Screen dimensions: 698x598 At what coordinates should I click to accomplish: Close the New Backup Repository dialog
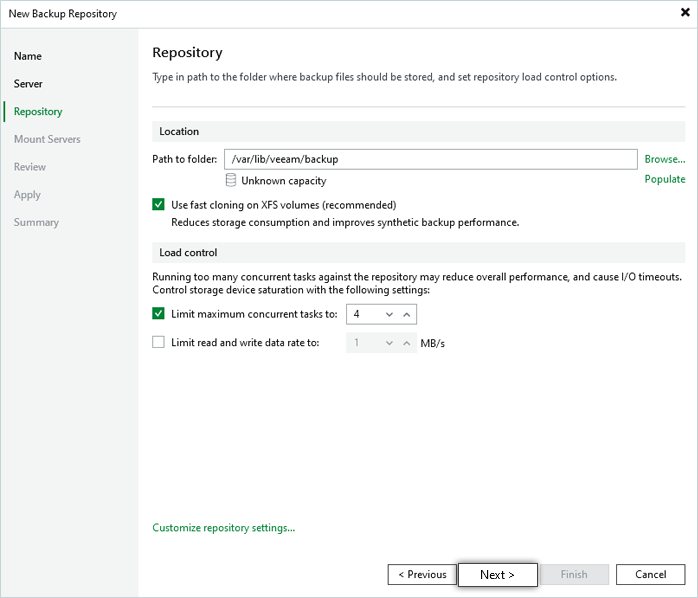[x=684, y=13]
